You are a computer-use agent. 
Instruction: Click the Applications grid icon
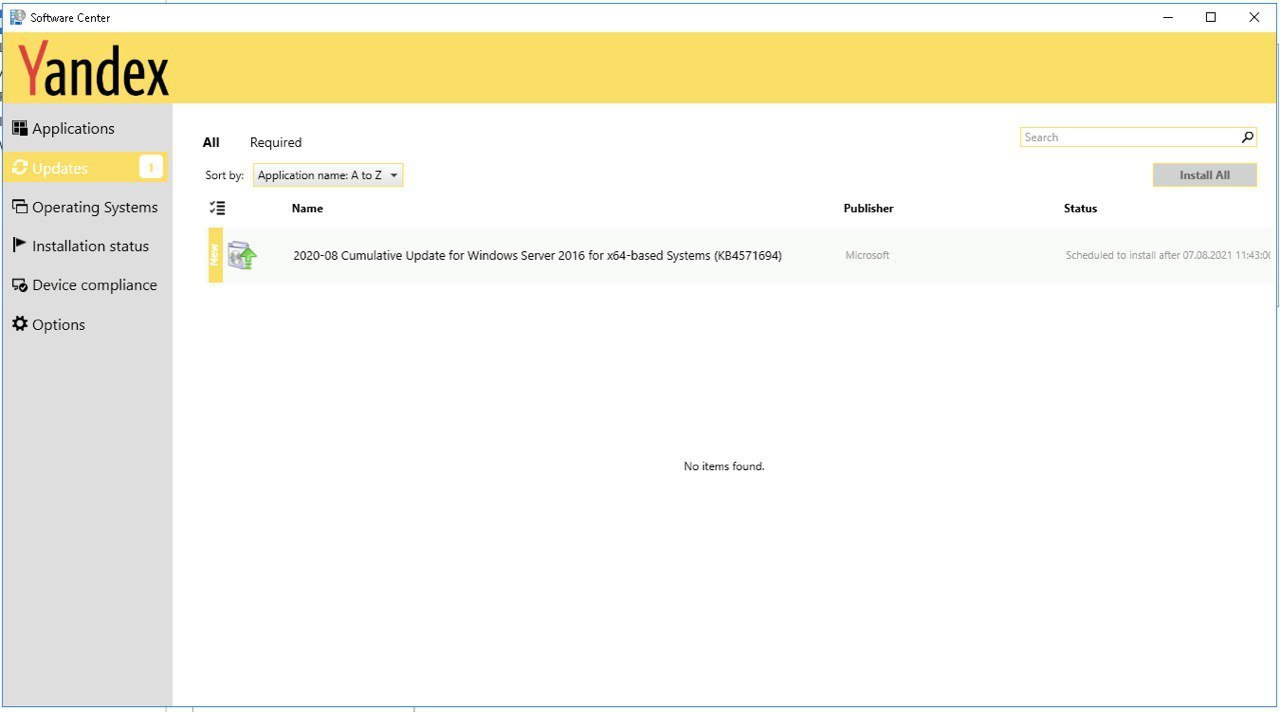19,128
